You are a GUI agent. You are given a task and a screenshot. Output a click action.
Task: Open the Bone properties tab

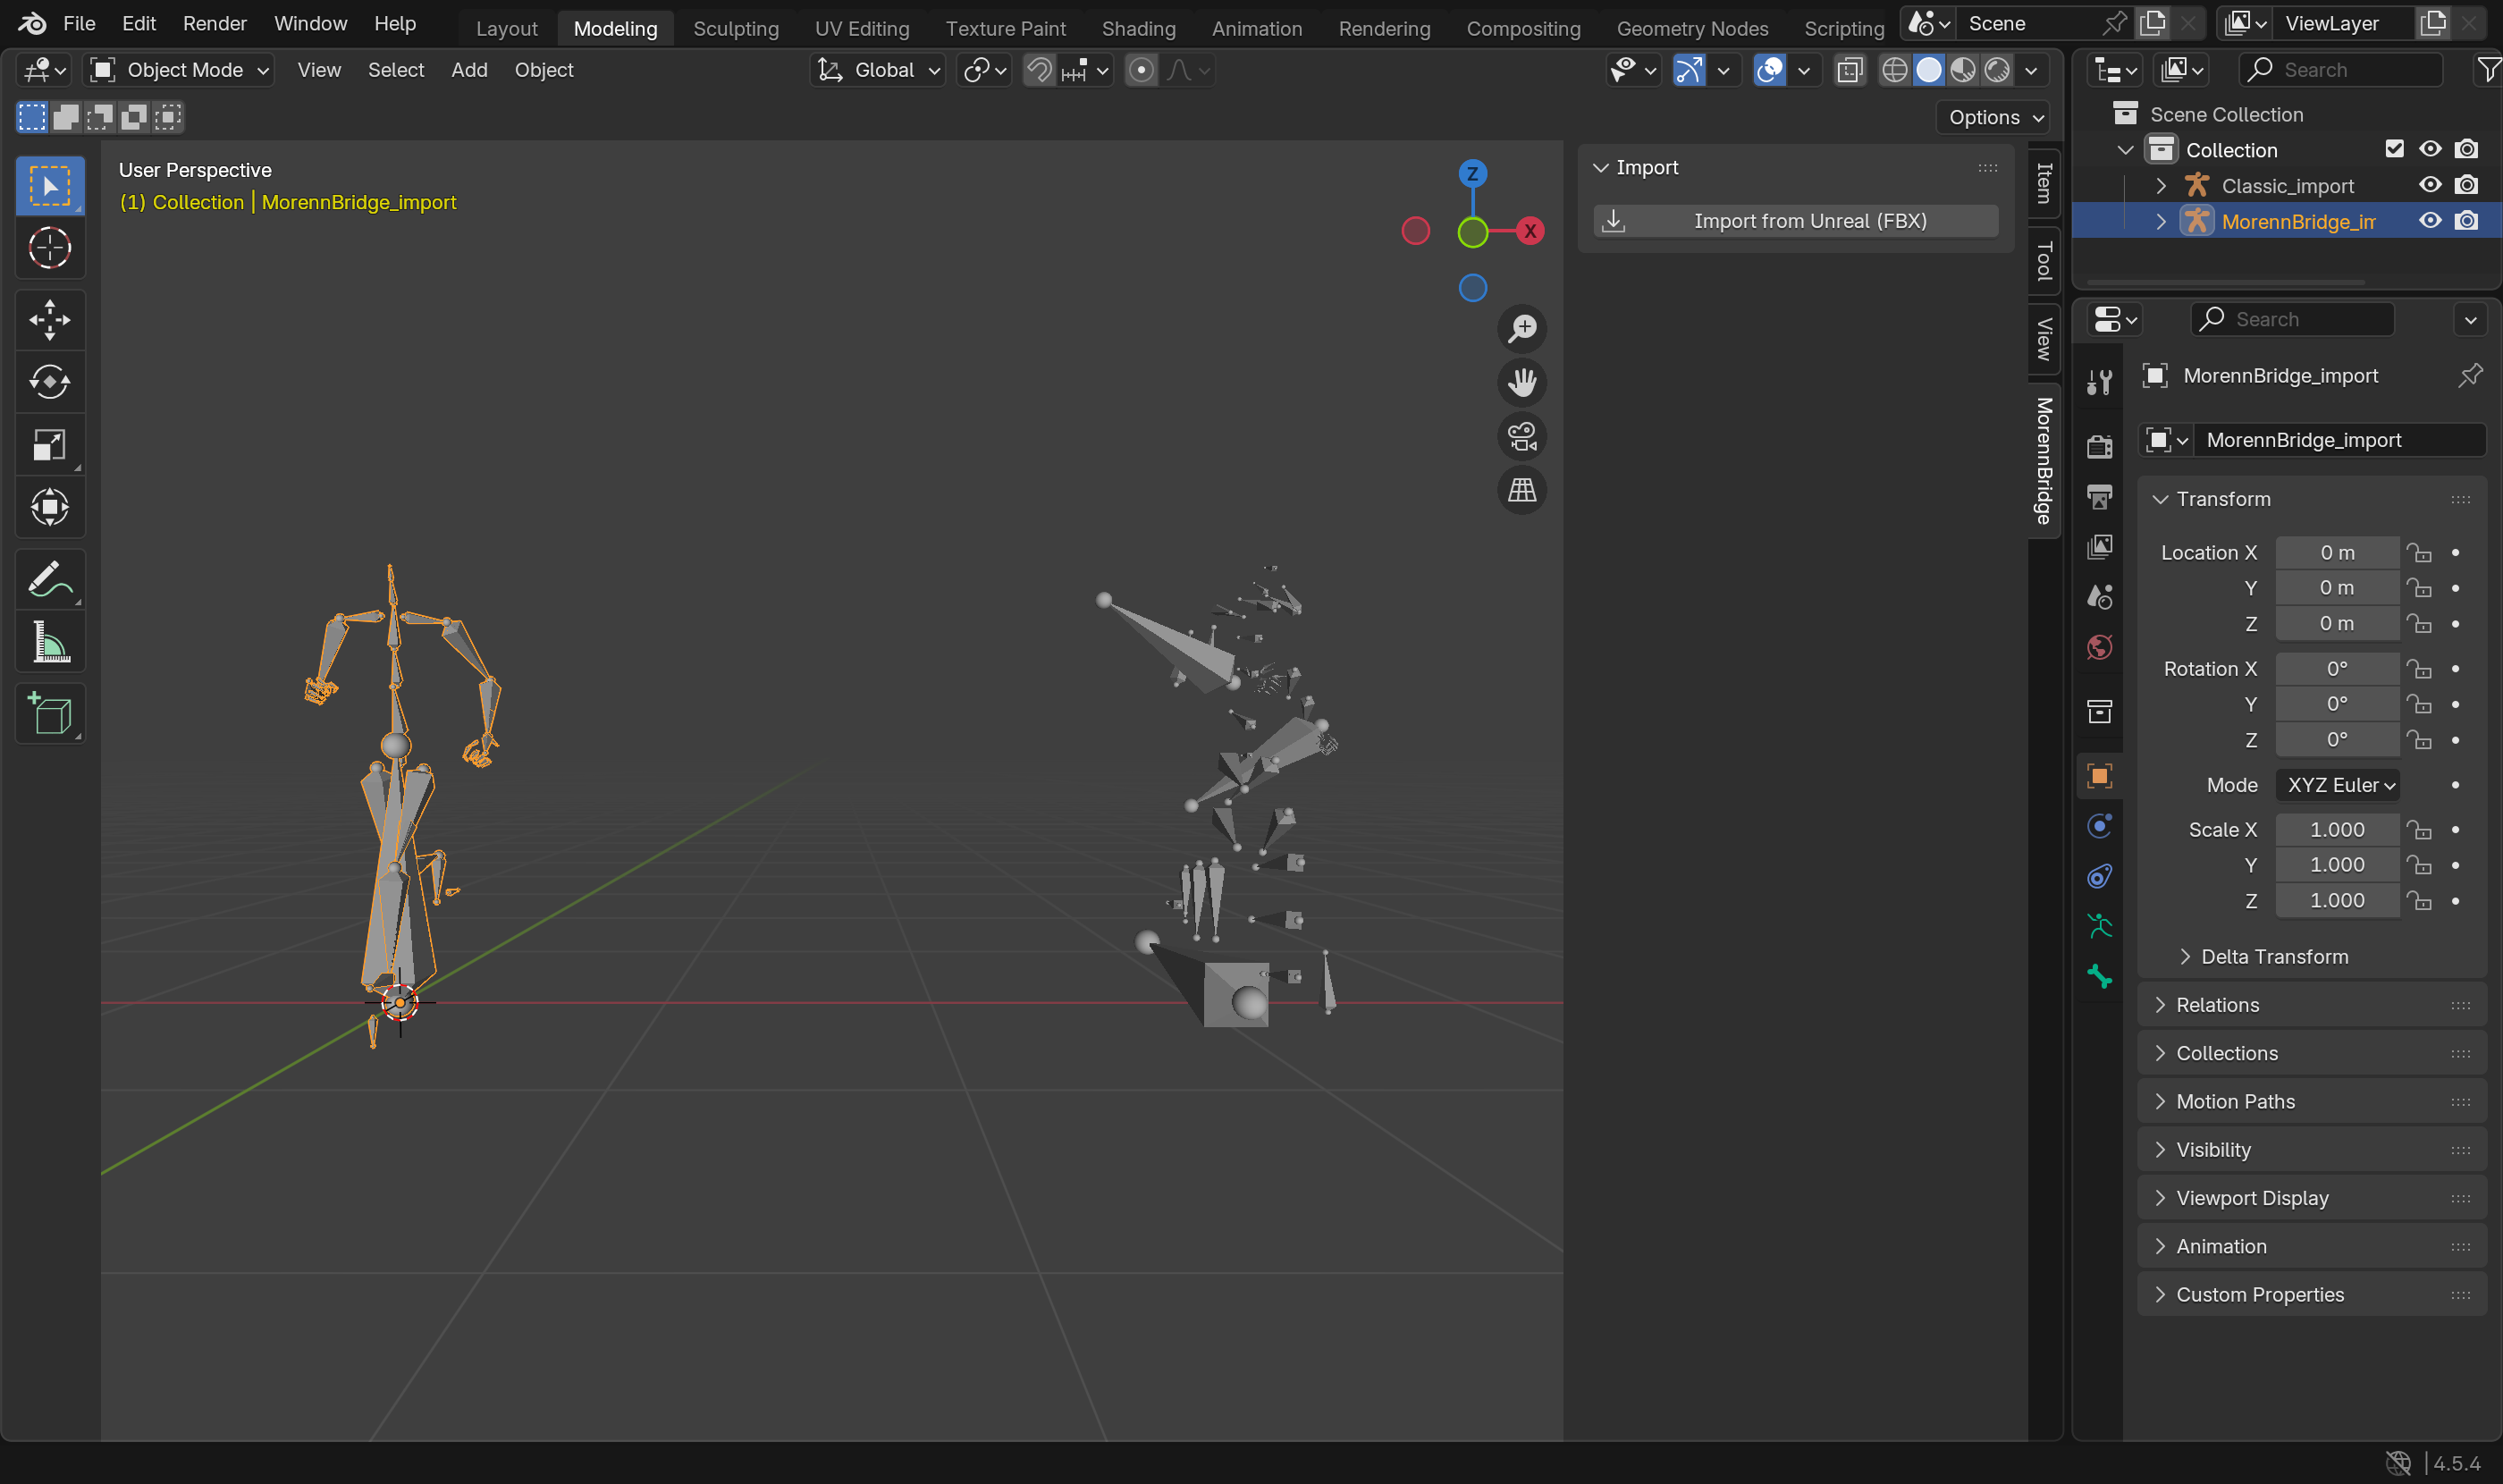2099,976
